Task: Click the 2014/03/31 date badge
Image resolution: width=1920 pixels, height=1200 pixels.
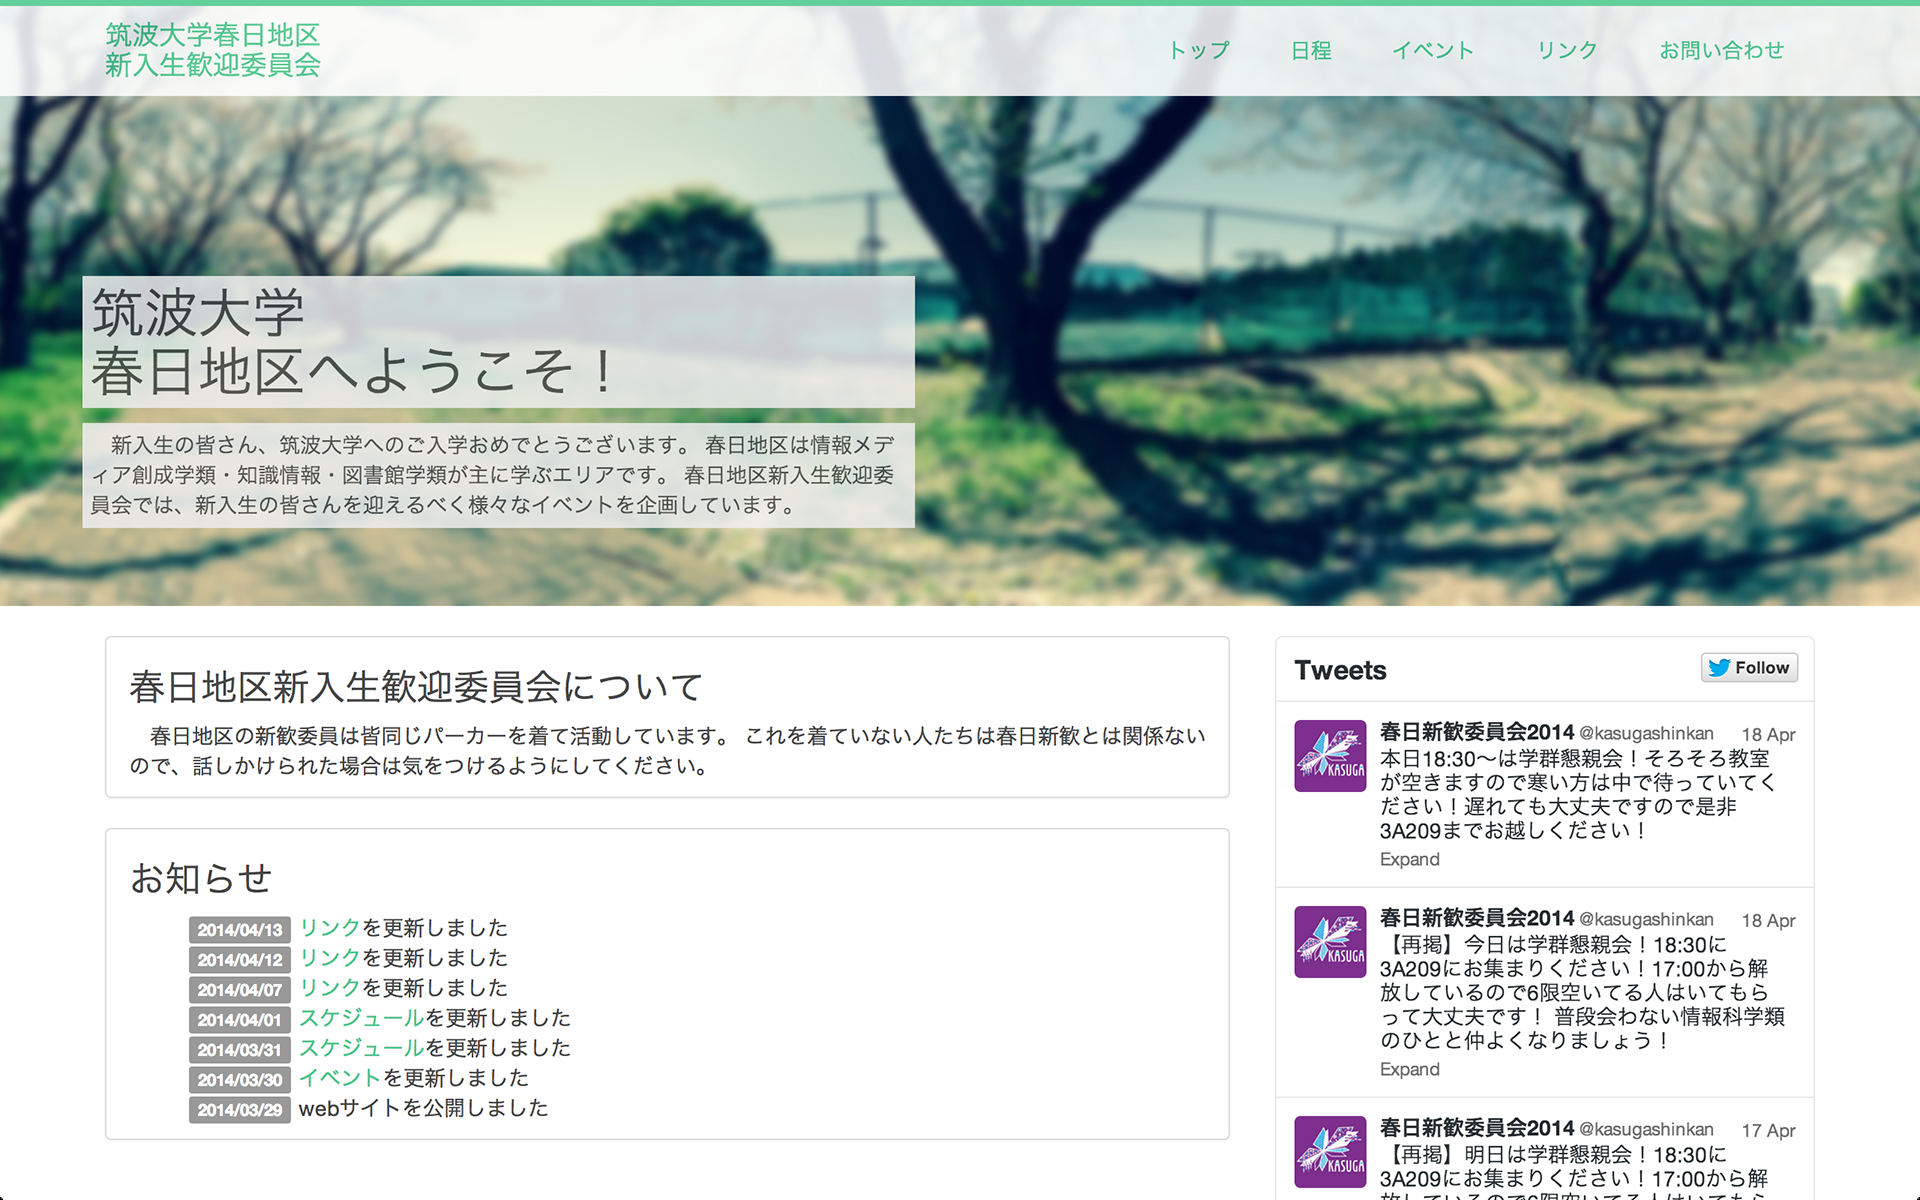Action: (x=240, y=1050)
